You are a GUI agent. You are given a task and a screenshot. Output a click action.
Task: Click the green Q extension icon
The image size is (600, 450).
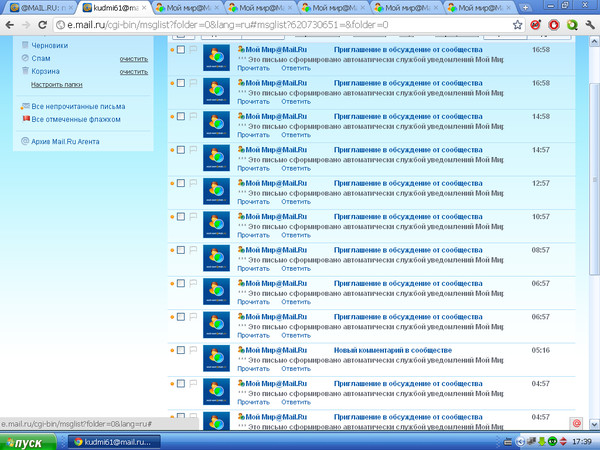coord(572,25)
